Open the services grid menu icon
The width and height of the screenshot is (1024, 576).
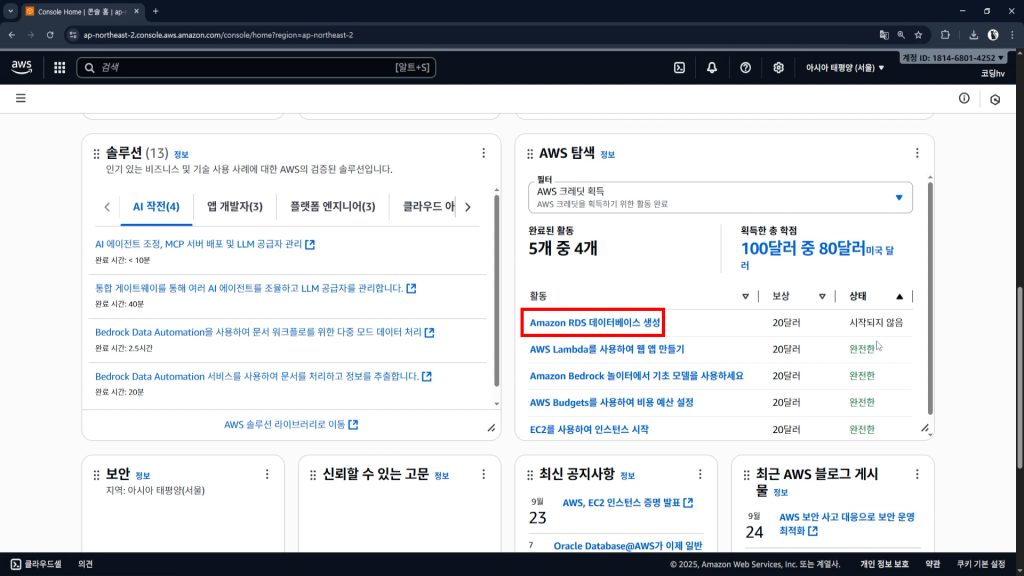point(59,67)
